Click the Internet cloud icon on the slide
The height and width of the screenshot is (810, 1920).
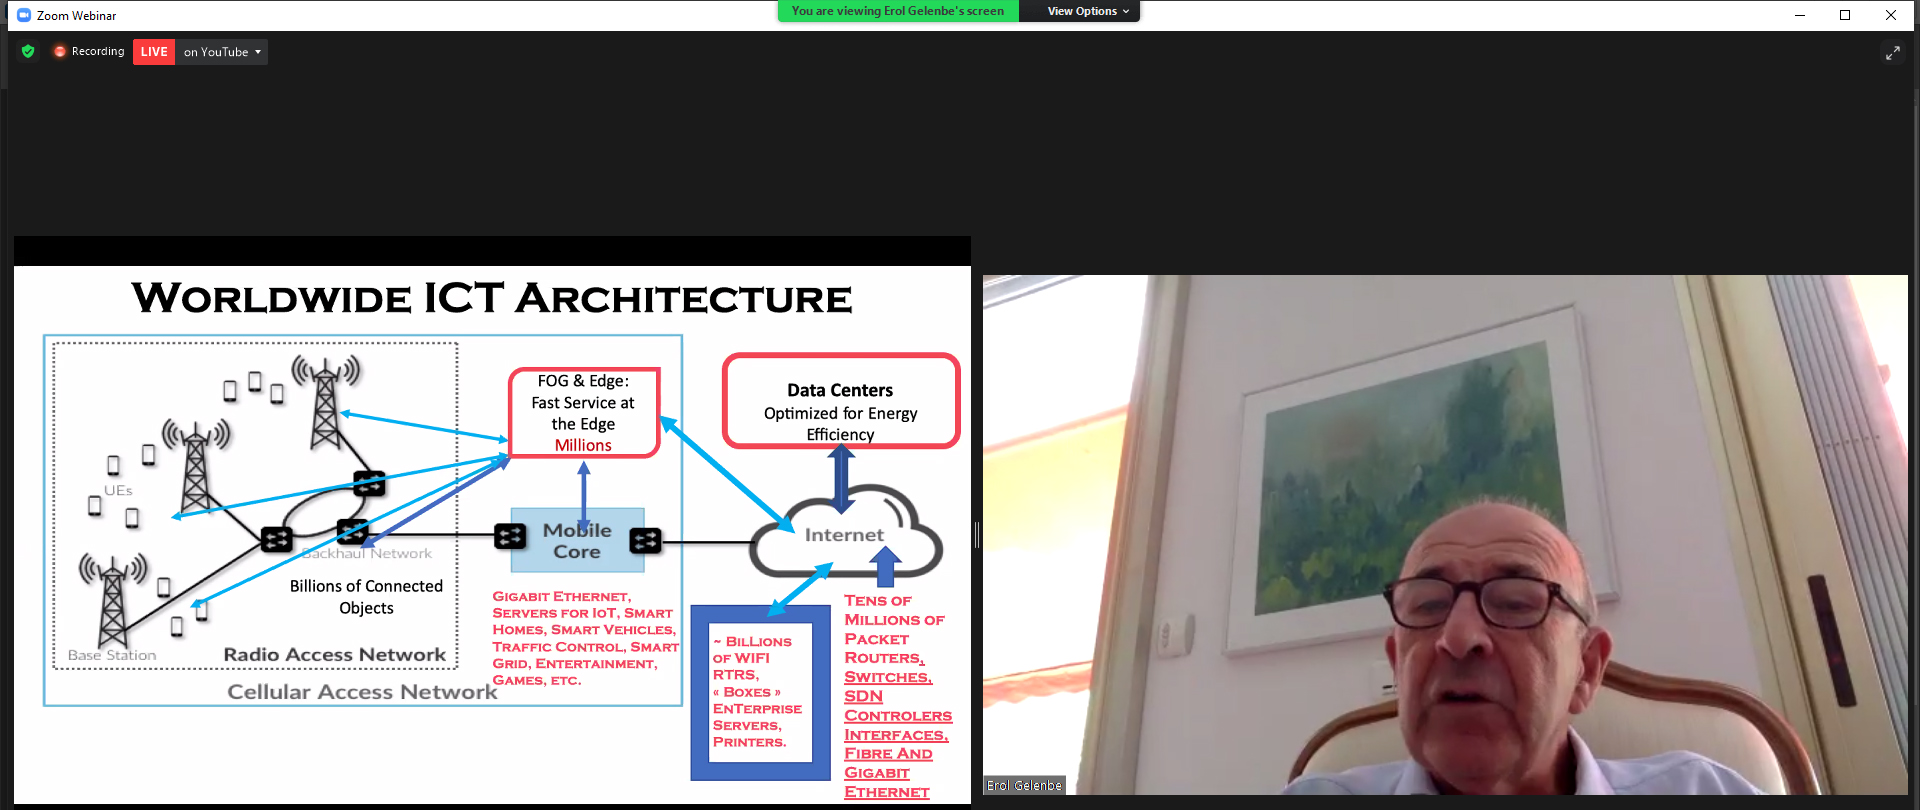pos(845,536)
